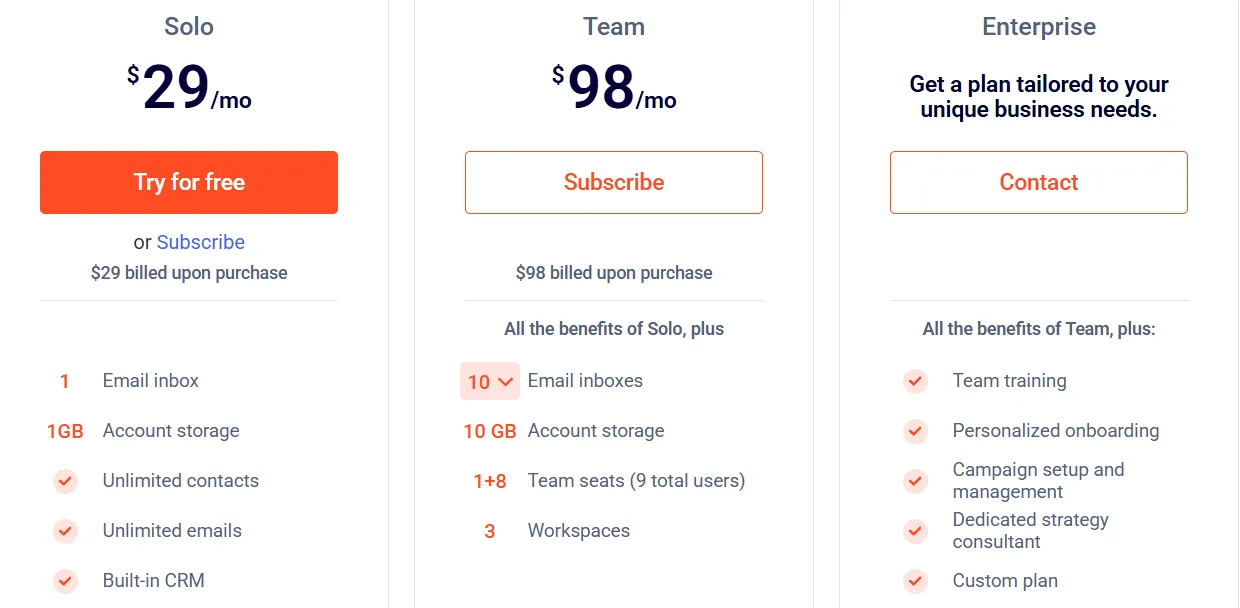1240x608 pixels.
Task: Click checkmark icon beside Unlimited emails
Action: [65, 531]
